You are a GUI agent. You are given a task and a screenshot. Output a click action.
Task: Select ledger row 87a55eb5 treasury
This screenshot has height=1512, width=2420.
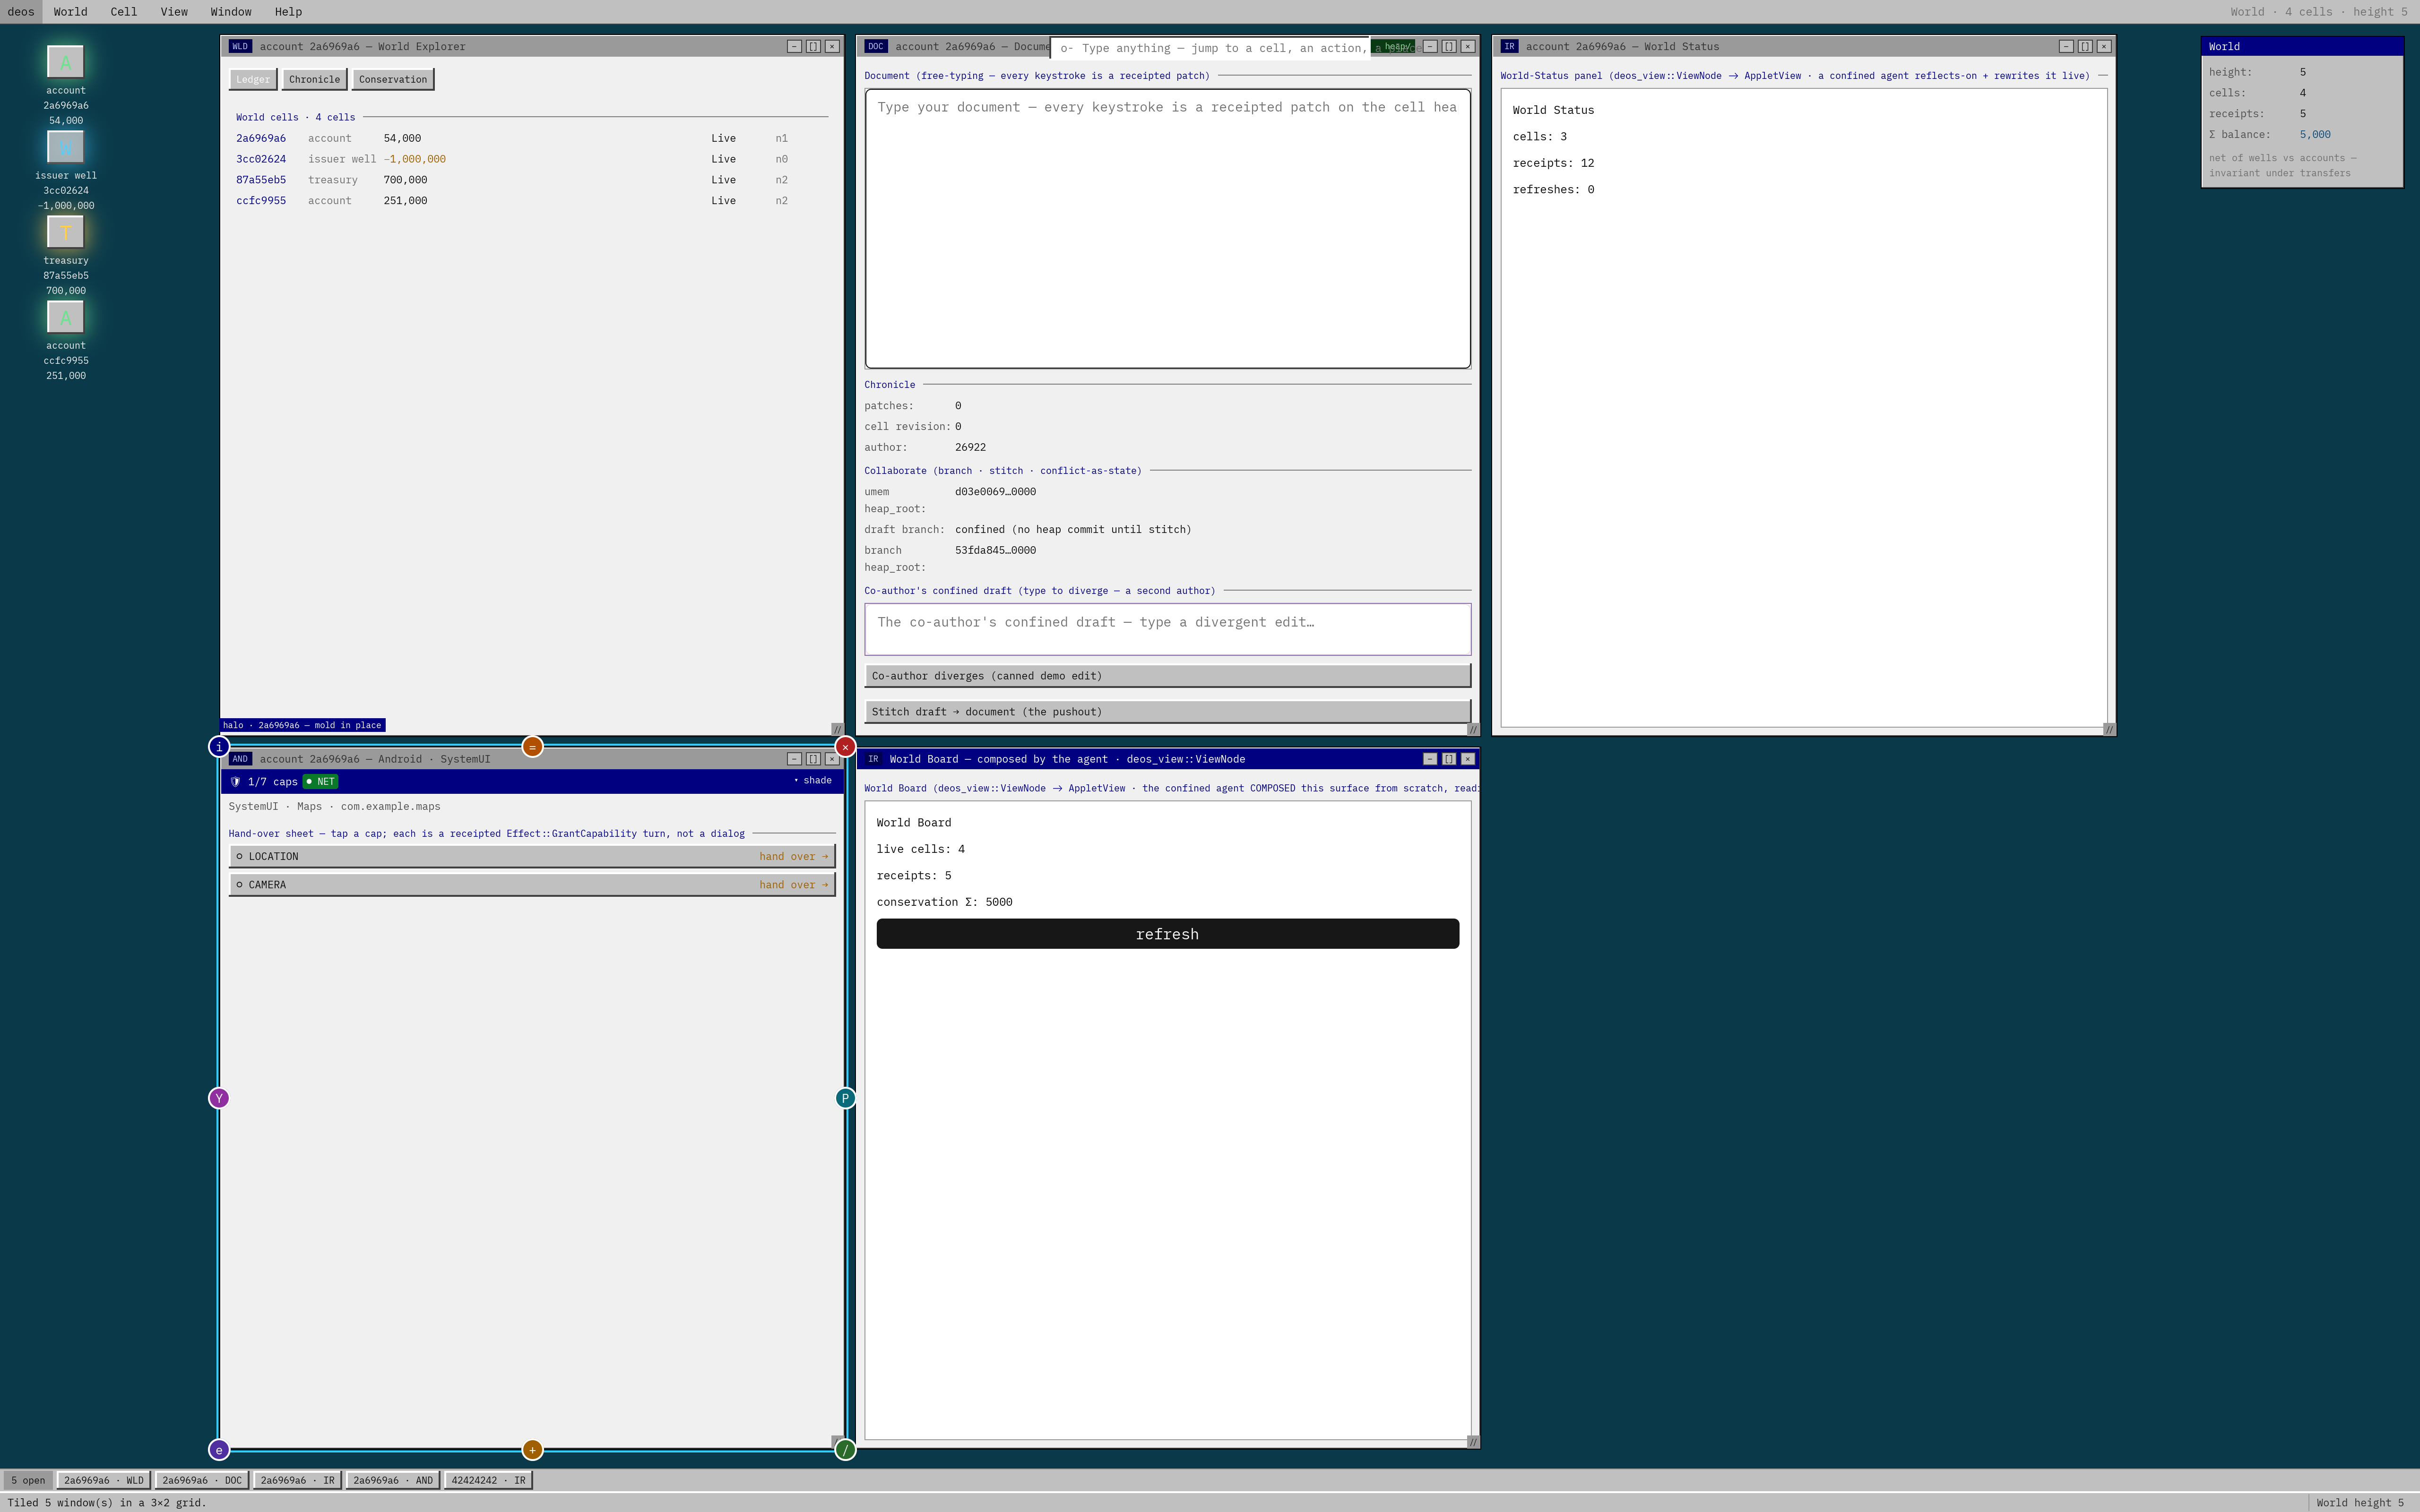(x=532, y=180)
